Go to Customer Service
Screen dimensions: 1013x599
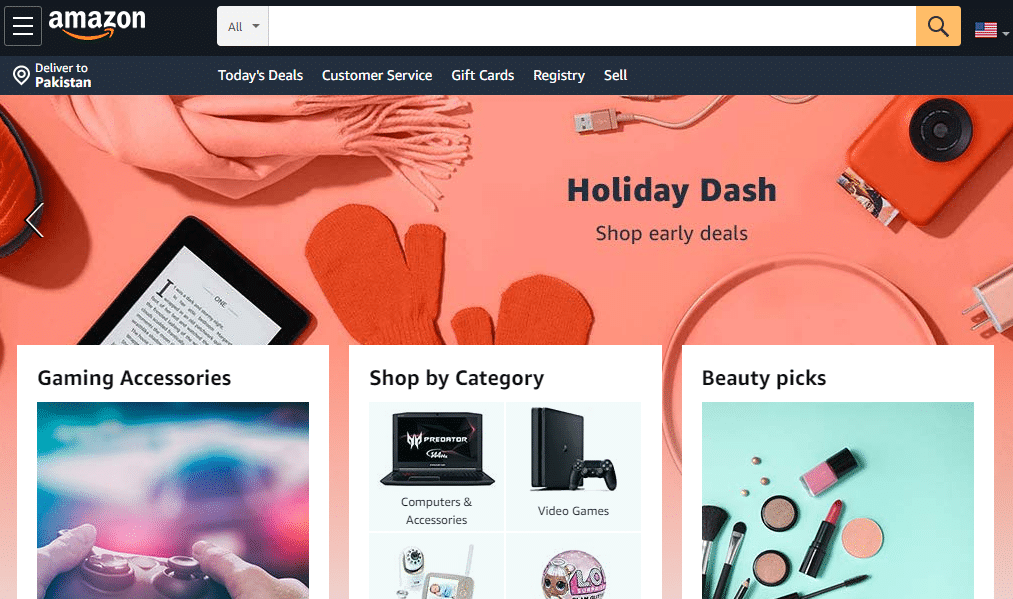pos(377,76)
